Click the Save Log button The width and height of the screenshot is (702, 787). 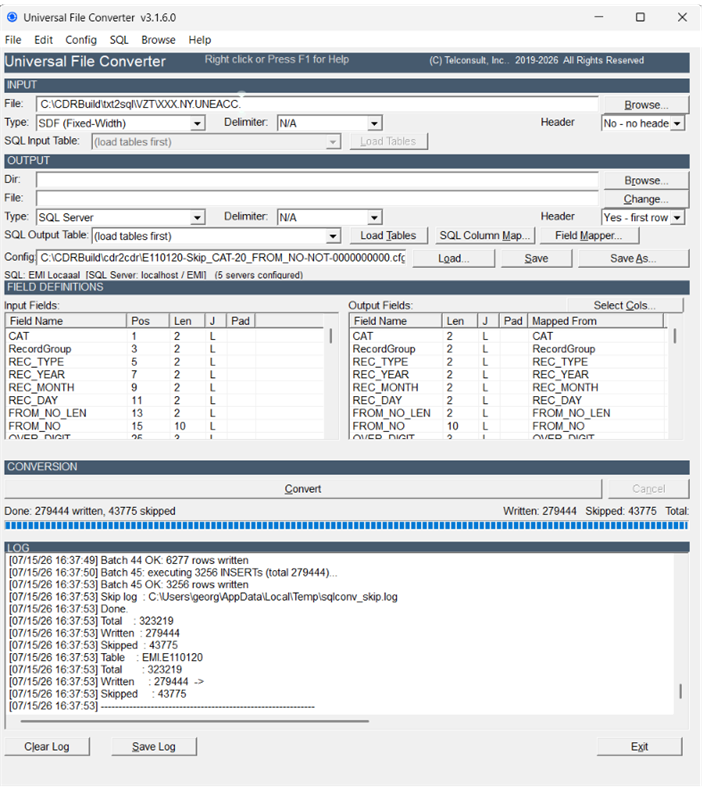(x=154, y=746)
